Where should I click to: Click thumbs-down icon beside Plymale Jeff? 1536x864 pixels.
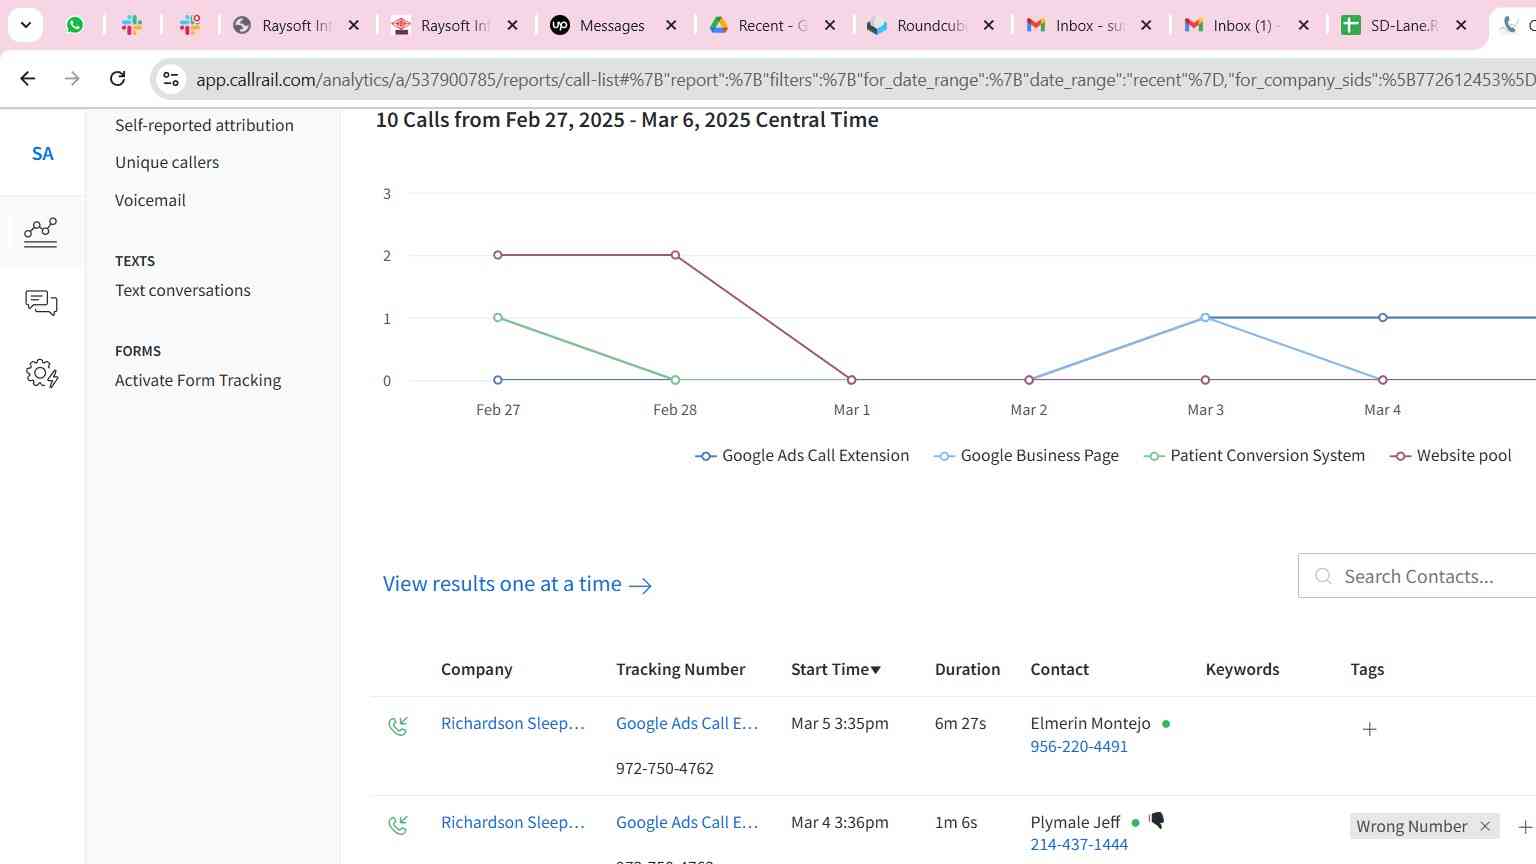coord(1156,821)
